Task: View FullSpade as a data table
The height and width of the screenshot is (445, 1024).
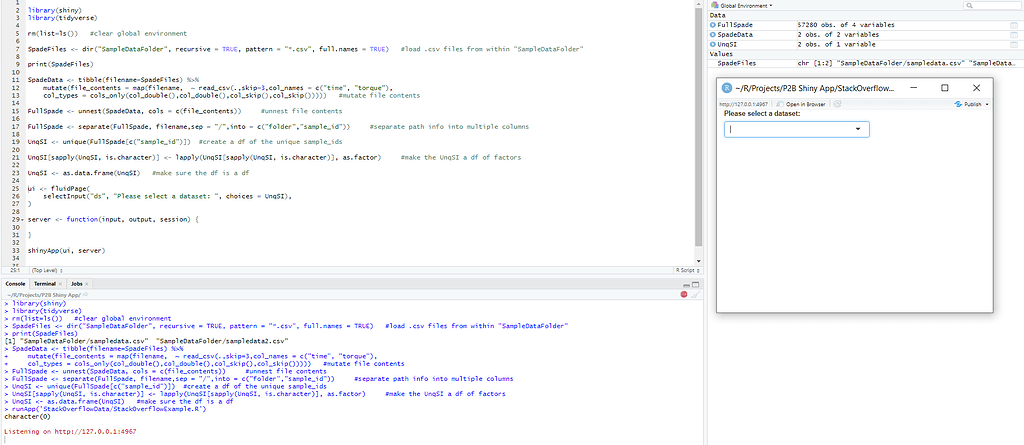Action: coord(1015,23)
